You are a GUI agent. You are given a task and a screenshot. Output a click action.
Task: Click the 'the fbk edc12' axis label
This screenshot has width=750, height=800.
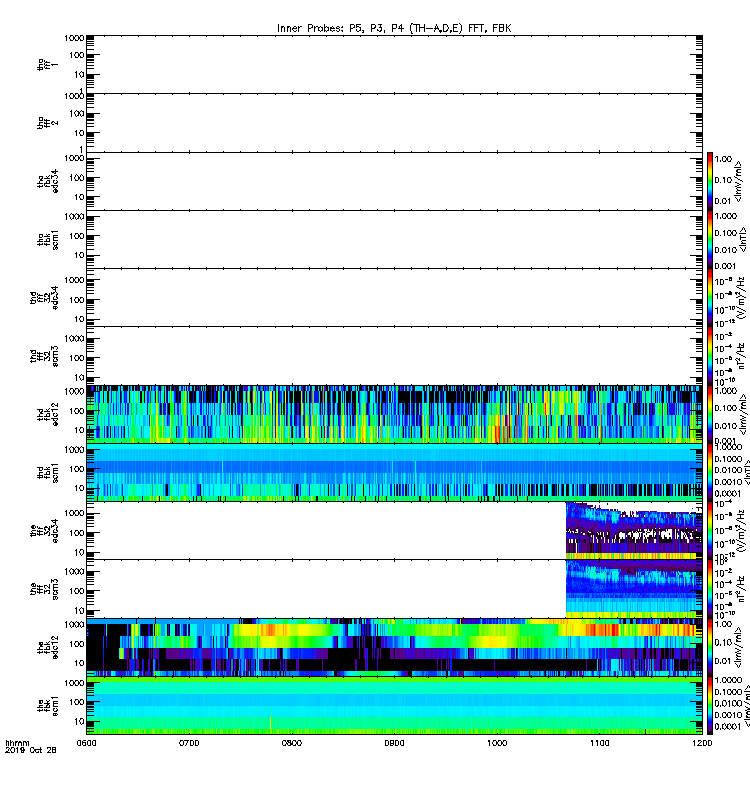click(x=47, y=647)
